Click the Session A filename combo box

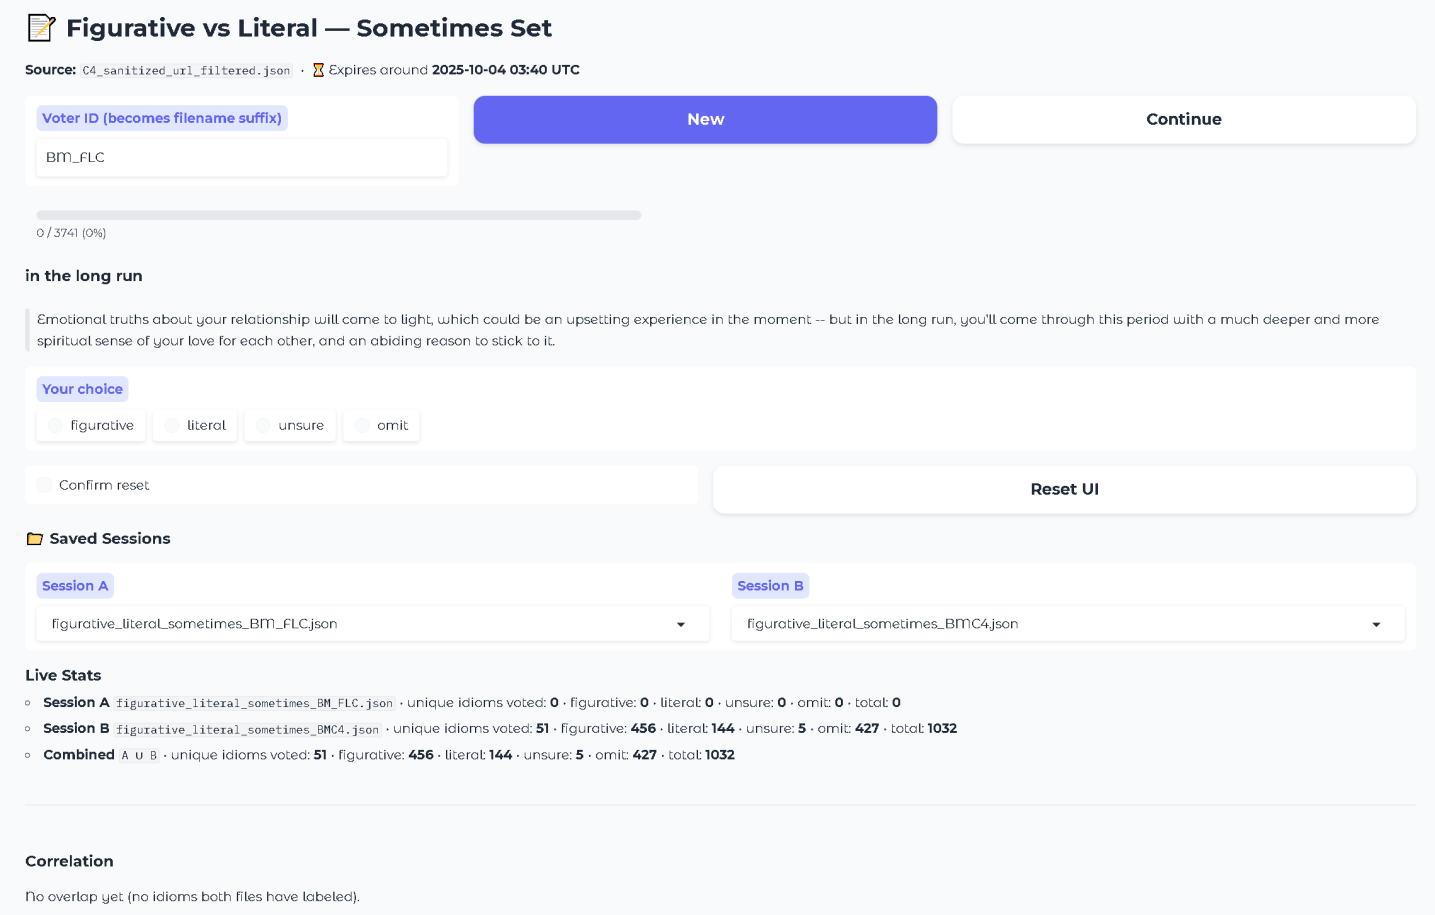click(360, 624)
